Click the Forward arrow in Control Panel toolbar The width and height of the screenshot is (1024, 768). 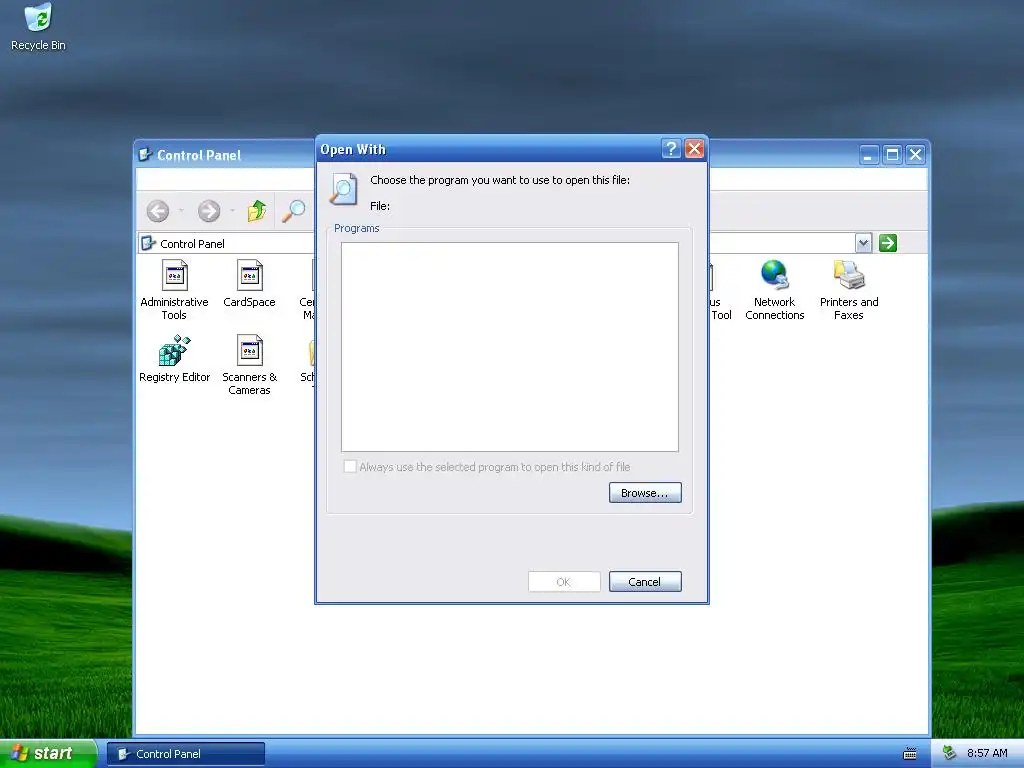pyautogui.click(x=209, y=211)
